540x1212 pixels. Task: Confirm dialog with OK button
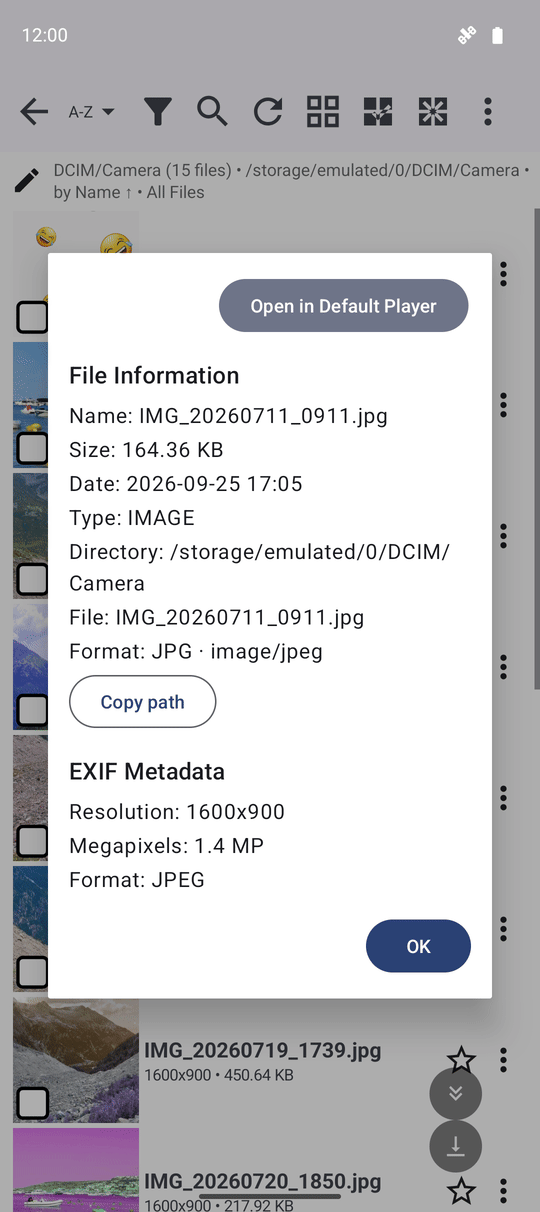click(x=418, y=946)
